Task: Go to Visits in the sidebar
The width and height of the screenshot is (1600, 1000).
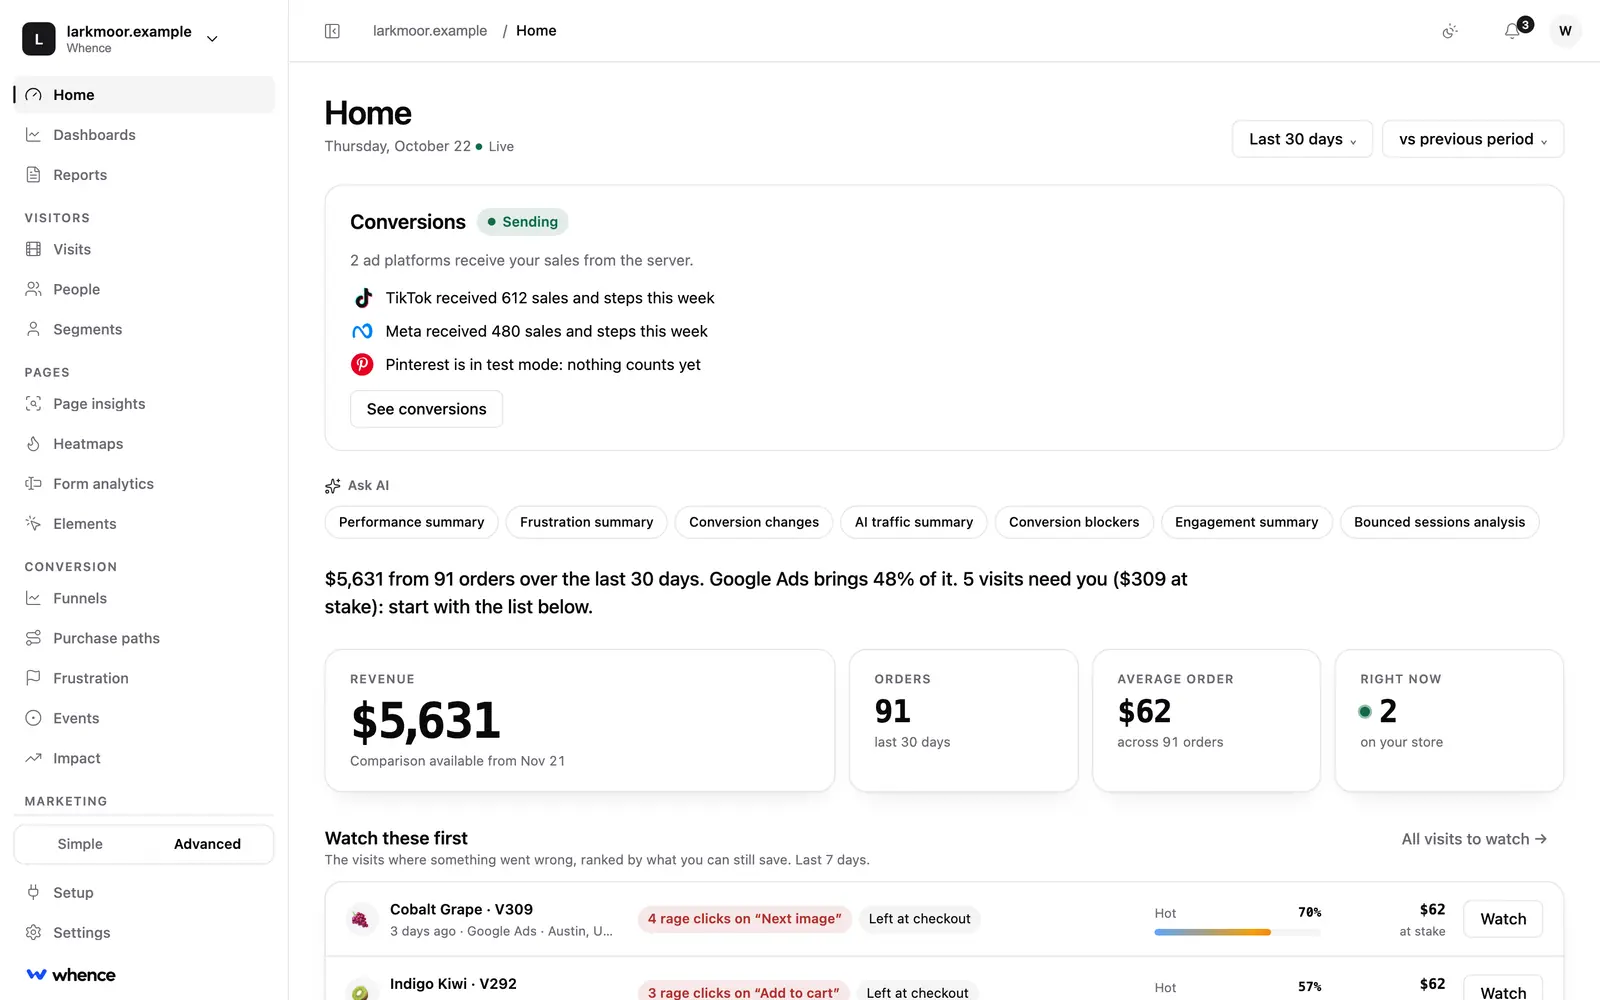Action: tap(144, 249)
